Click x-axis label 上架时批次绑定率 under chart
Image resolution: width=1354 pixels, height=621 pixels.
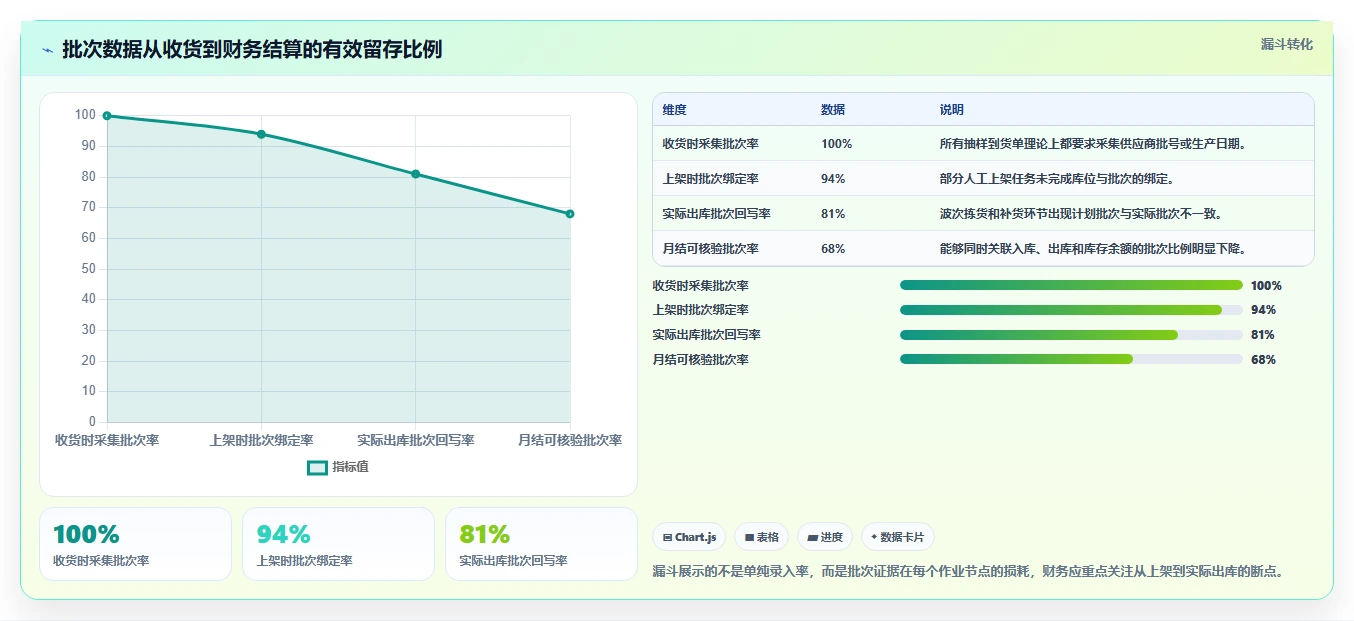(x=261, y=440)
